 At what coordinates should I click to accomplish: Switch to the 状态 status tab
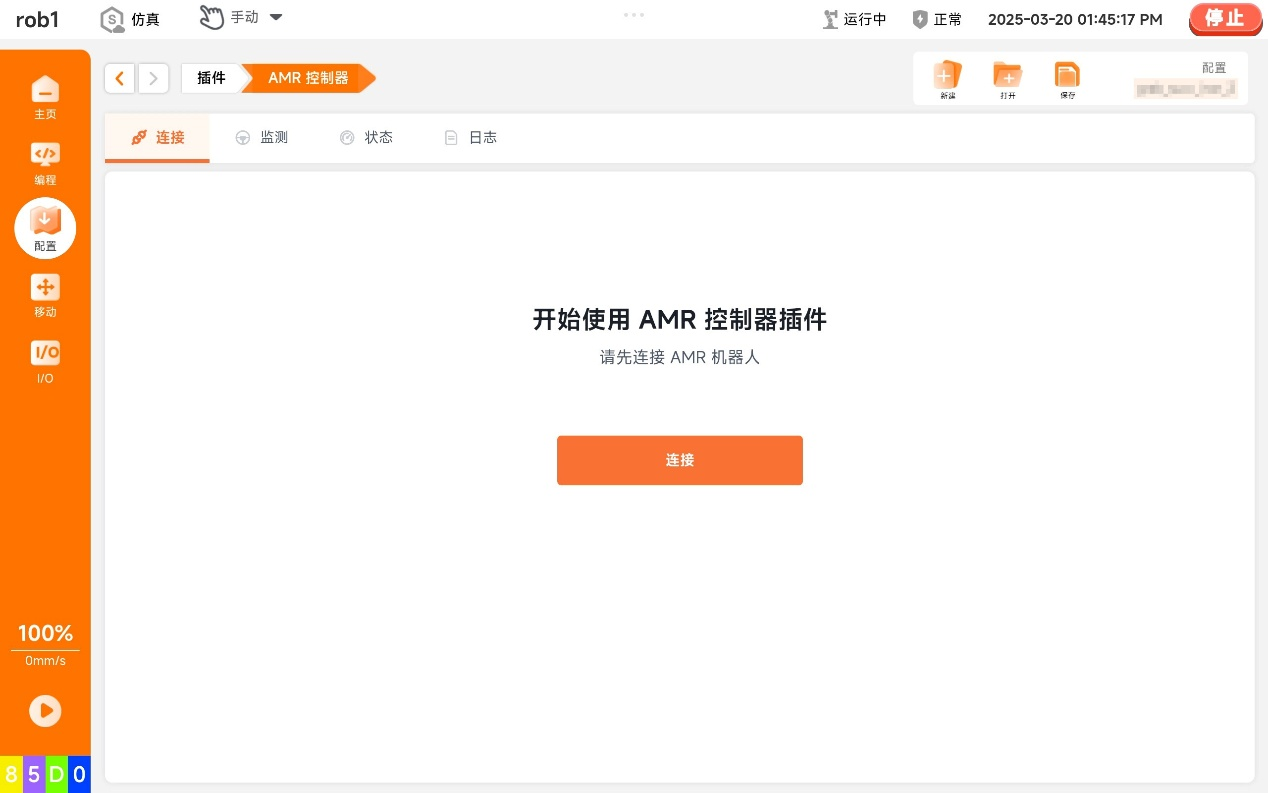[366, 138]
